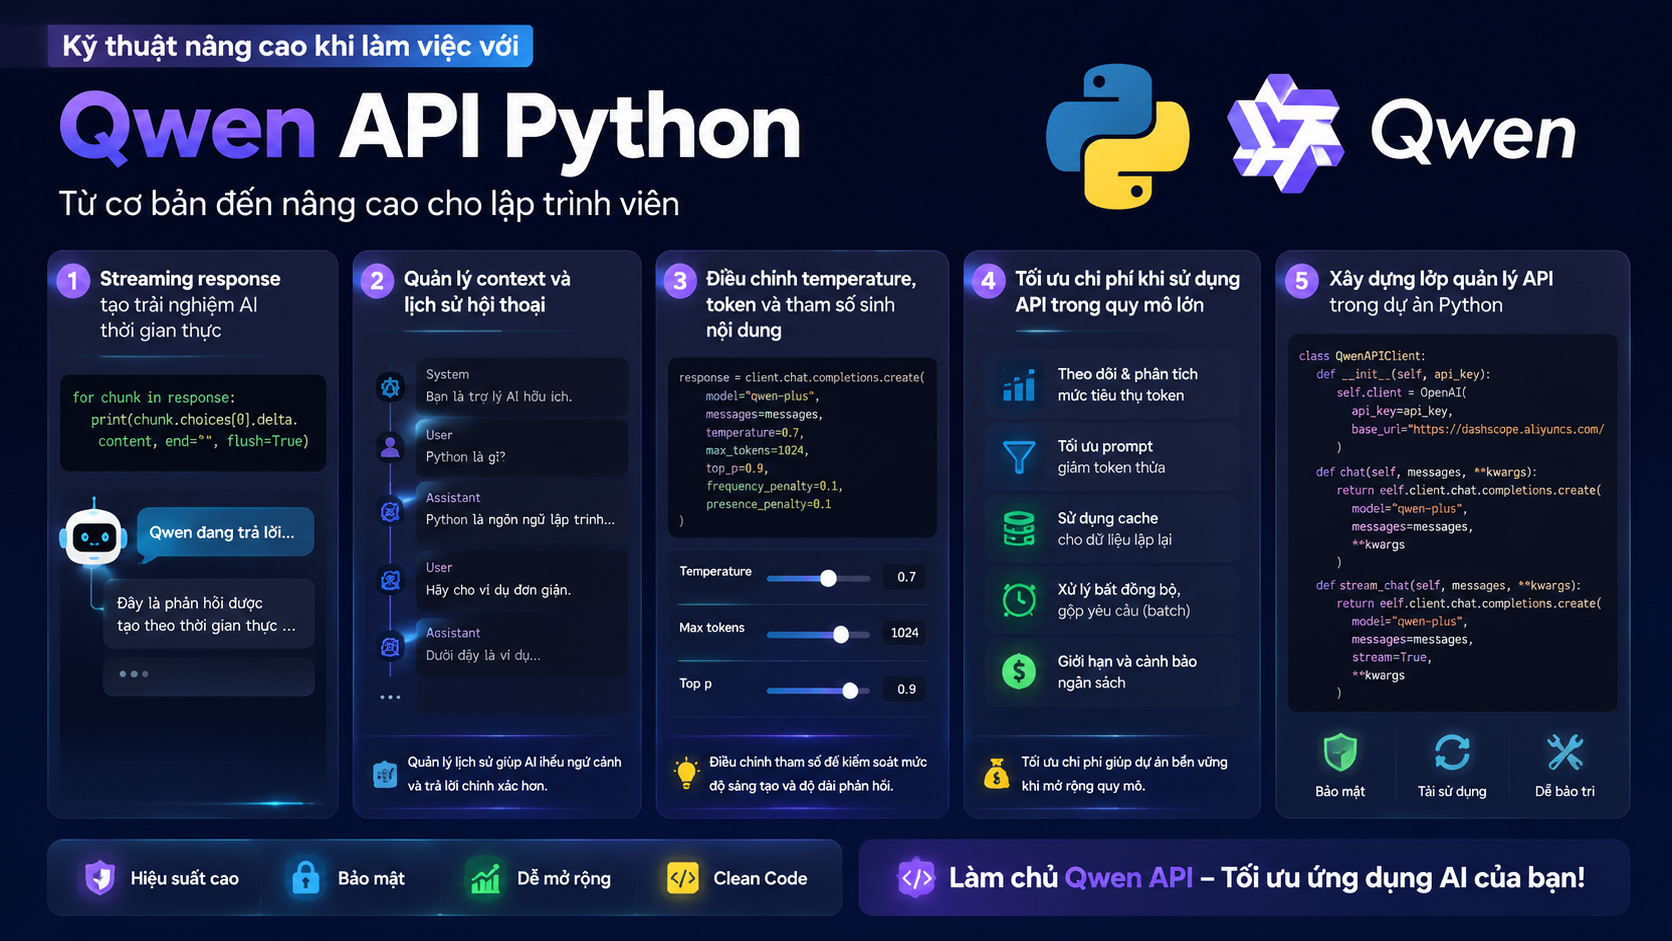Click the clock icon for async batch processing
The image size is (1672, 941).
[1019, 600]
